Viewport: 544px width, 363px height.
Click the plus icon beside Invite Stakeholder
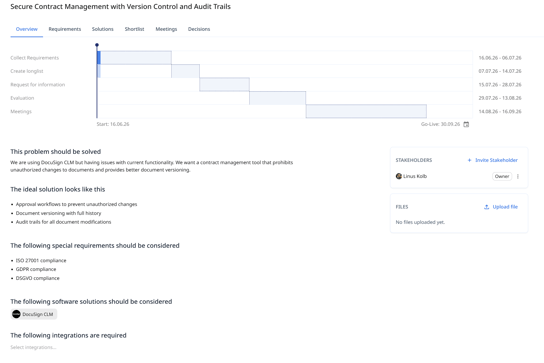469,160
